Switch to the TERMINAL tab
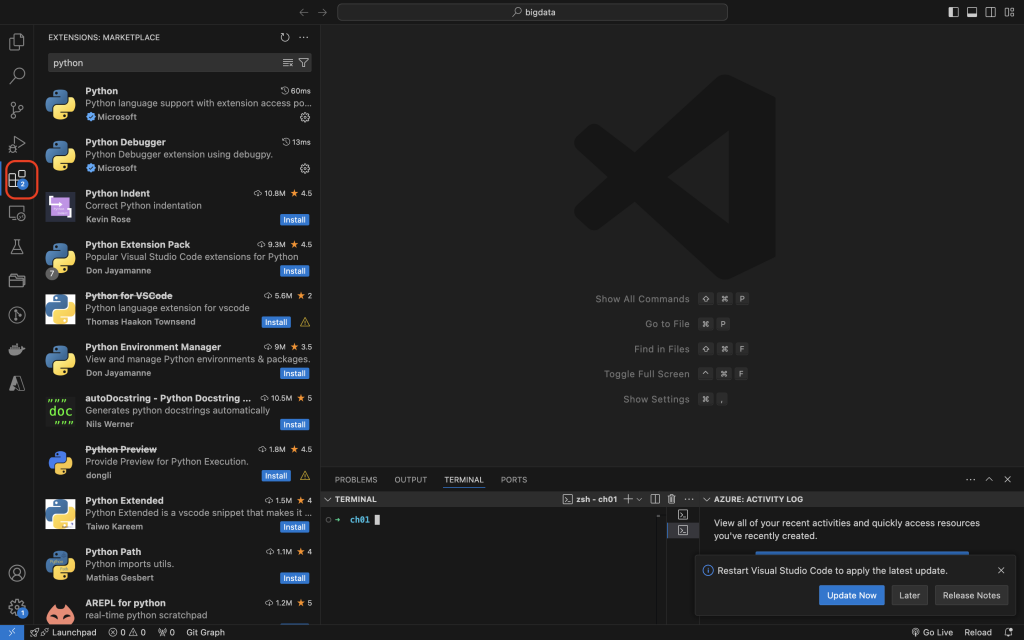This screenshot has height=640, width=1024. (x=464, y=479)
